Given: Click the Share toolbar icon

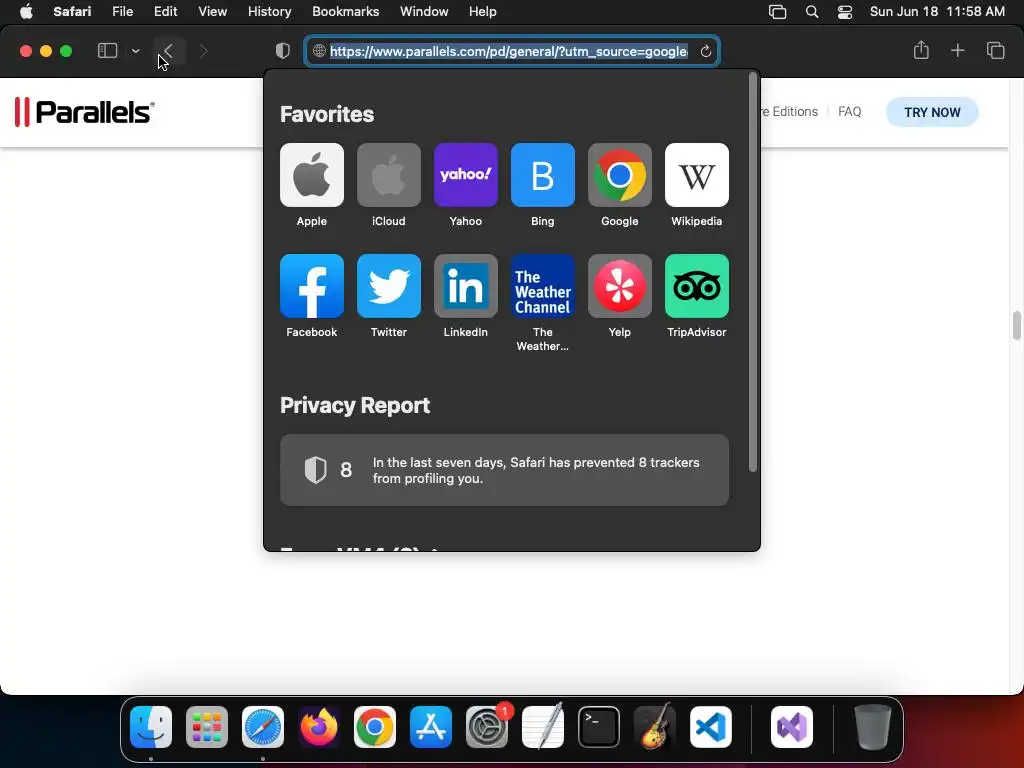Looking at the screenshot, I should pyautogui.click(x=921, y=50).
